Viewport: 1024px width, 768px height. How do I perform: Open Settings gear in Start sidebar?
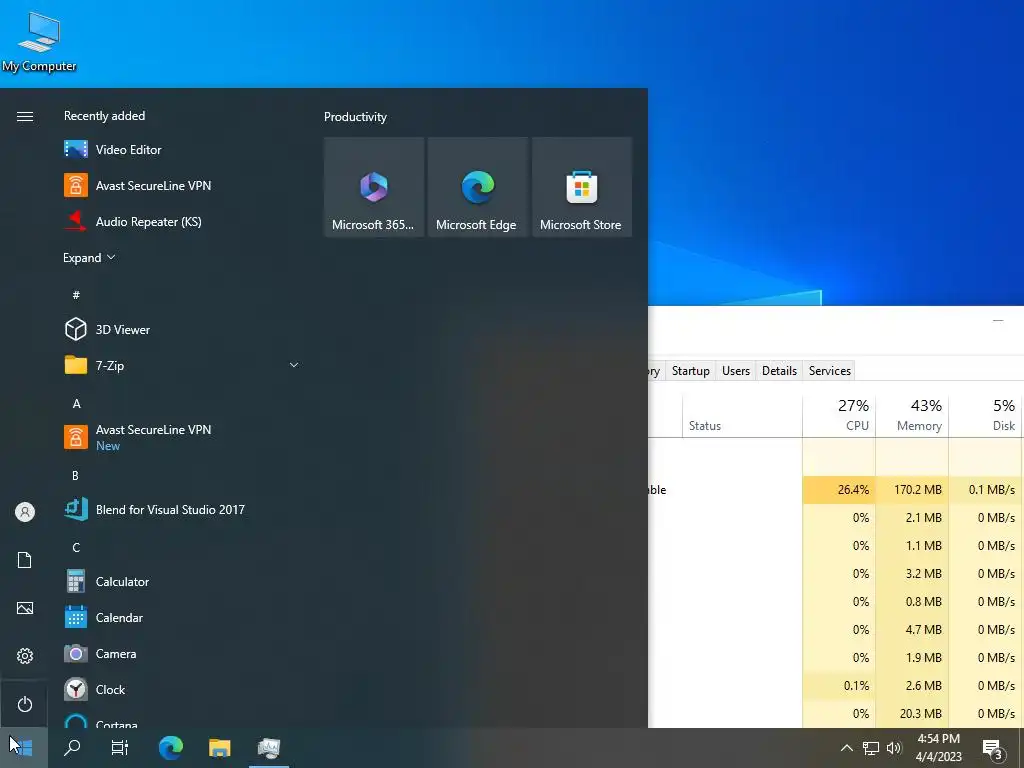(x=25, y=656)
